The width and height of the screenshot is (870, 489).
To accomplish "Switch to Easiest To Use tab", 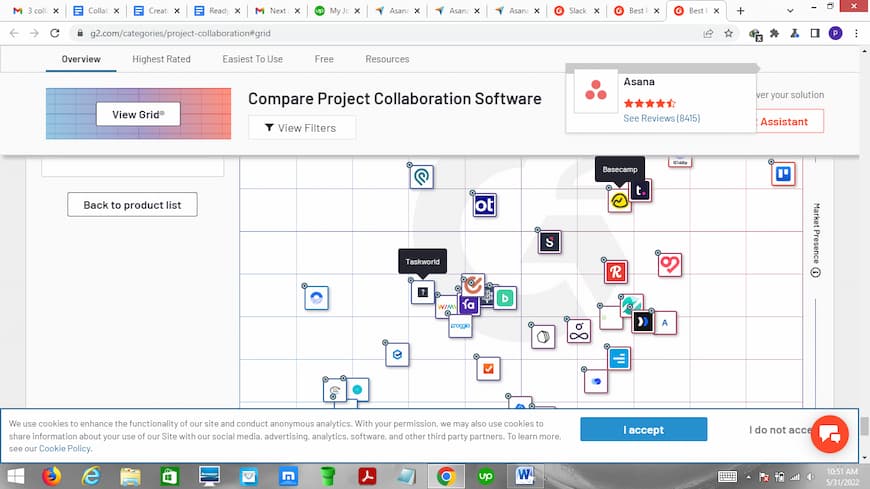I will click(x=252, y=59).
